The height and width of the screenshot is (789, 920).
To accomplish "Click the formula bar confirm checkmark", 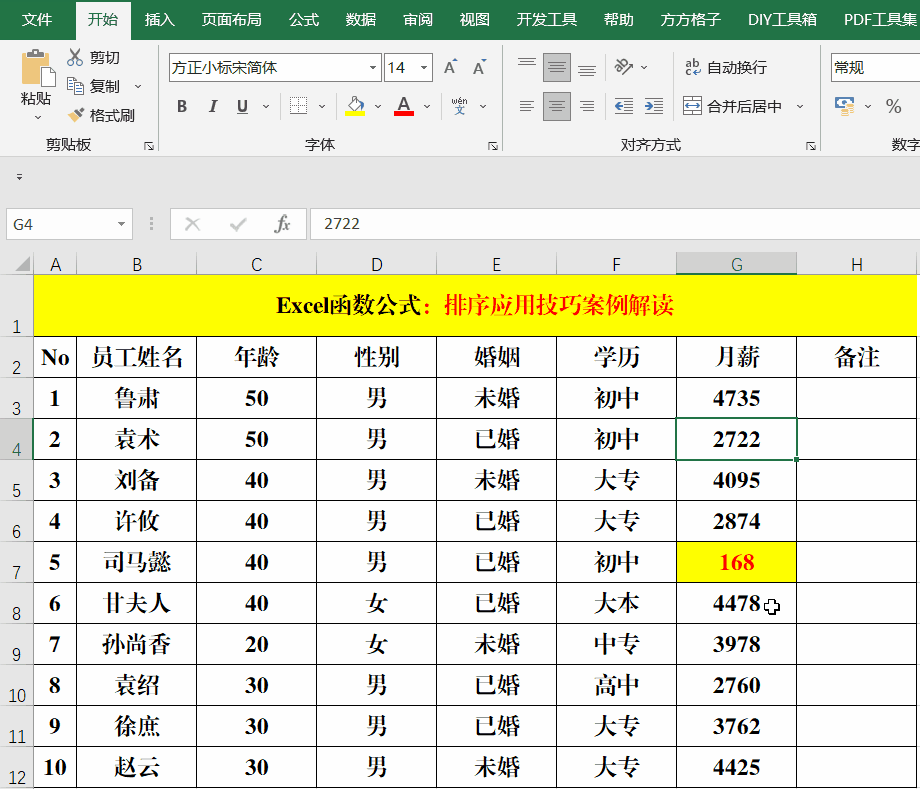I will [238, 224].
